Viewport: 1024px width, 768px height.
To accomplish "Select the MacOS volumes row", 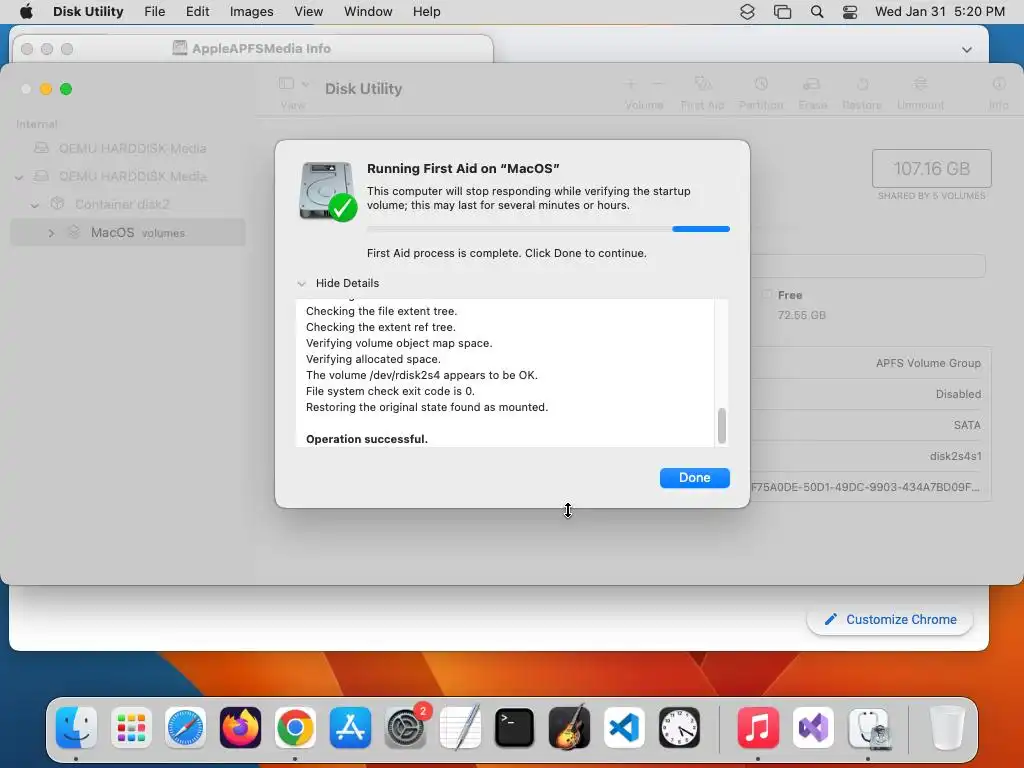I will pos(128,232).
